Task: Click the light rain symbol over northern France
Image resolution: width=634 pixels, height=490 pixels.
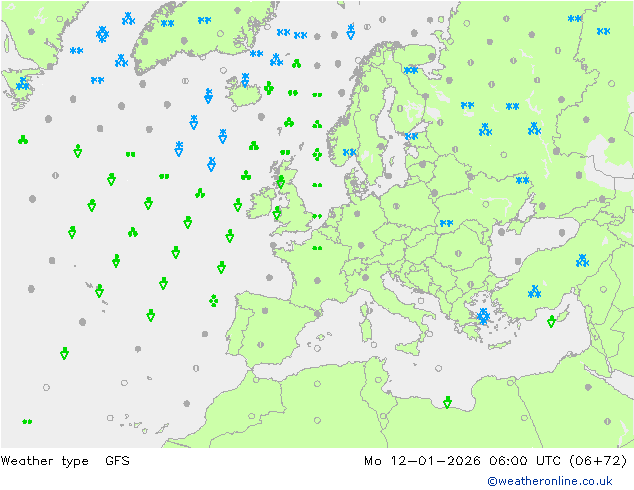Action: [x=317, y=248]
